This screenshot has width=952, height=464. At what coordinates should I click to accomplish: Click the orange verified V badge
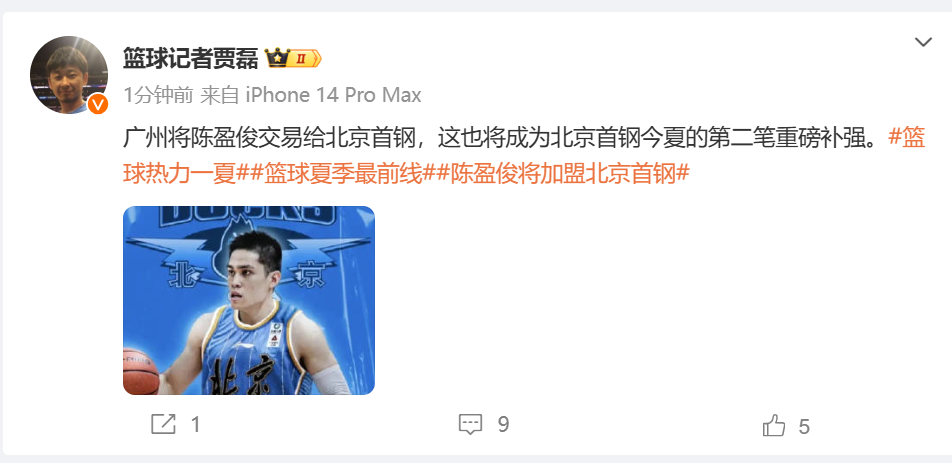tap(97, 104)
